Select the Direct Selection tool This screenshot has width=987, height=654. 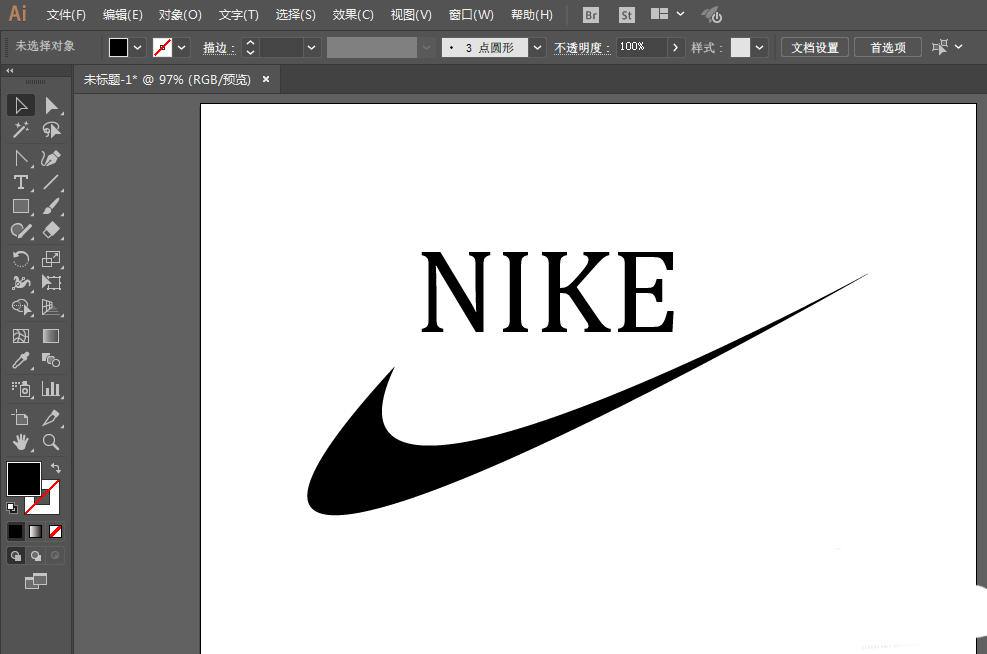coord(51,106)
